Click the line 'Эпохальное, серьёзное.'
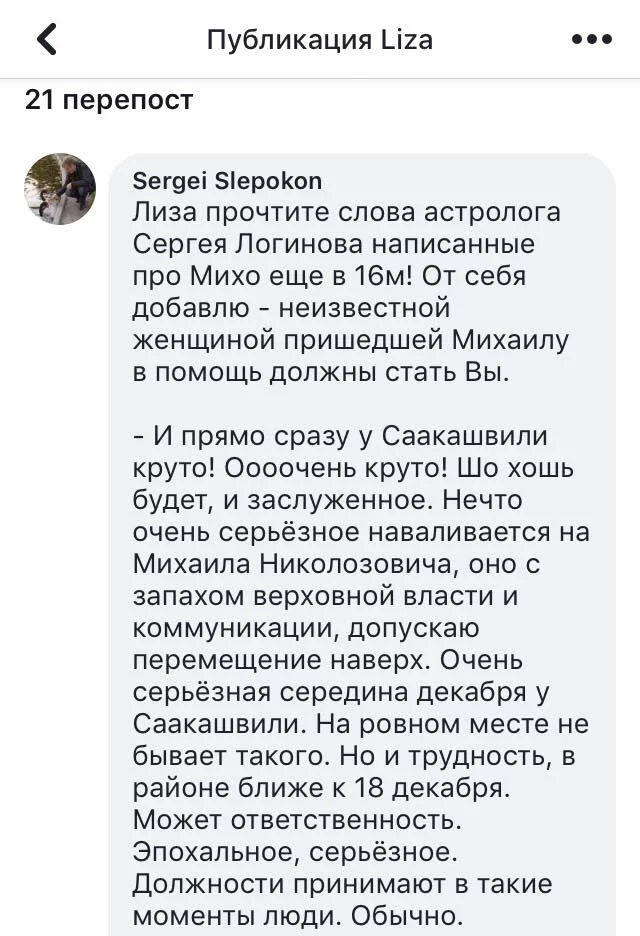This screenshot has width=640, height=936. point(293,852)
